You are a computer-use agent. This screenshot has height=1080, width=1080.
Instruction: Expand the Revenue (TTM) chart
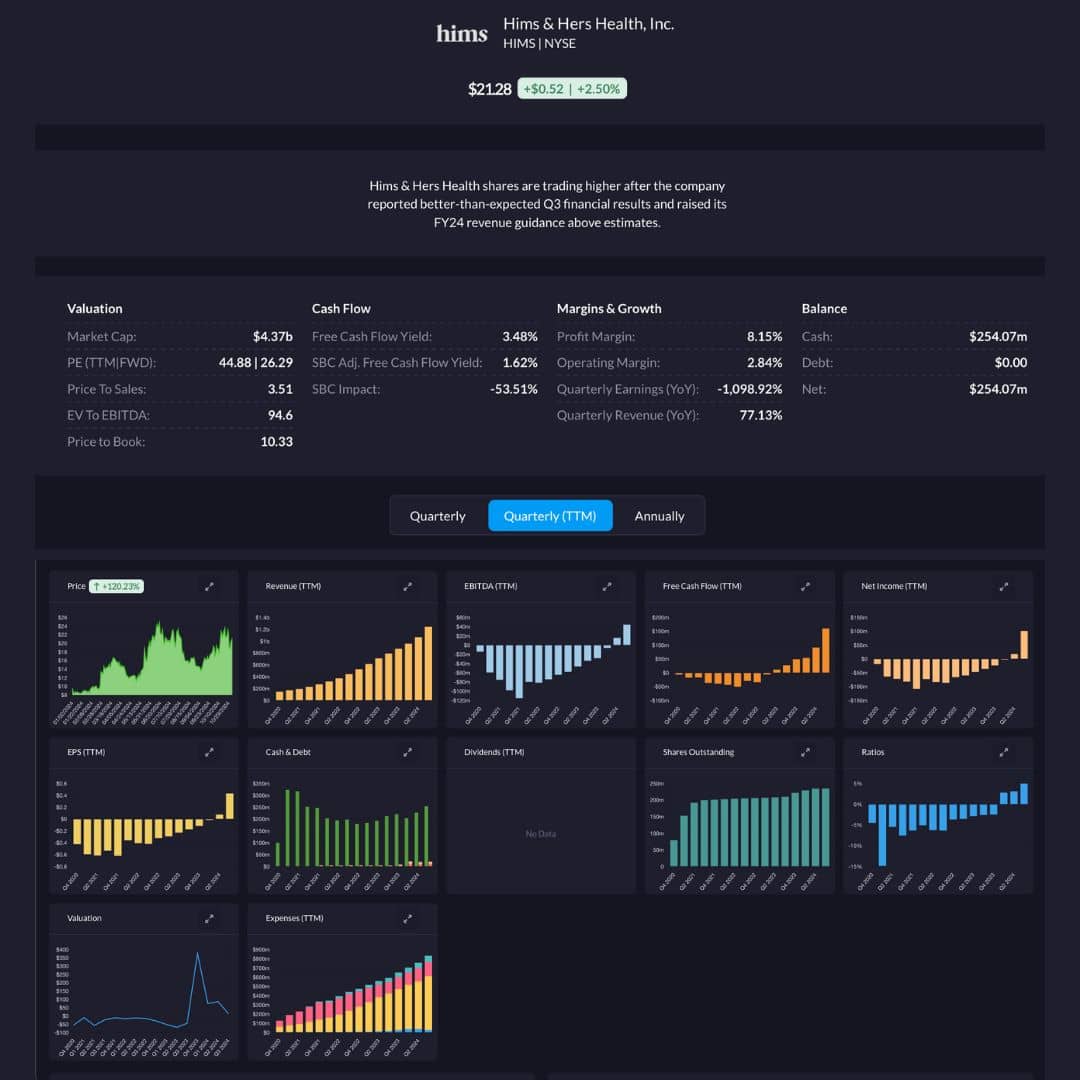(x=408, y=586)
